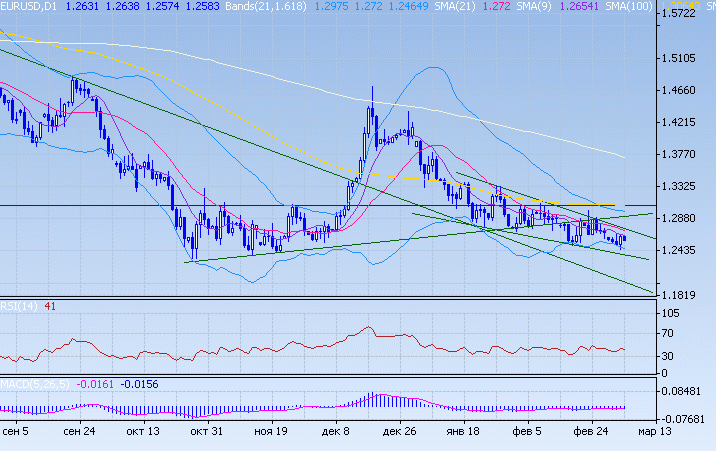Click the RSI(14) panel label
Screen dimensions: 716x451
19,306
